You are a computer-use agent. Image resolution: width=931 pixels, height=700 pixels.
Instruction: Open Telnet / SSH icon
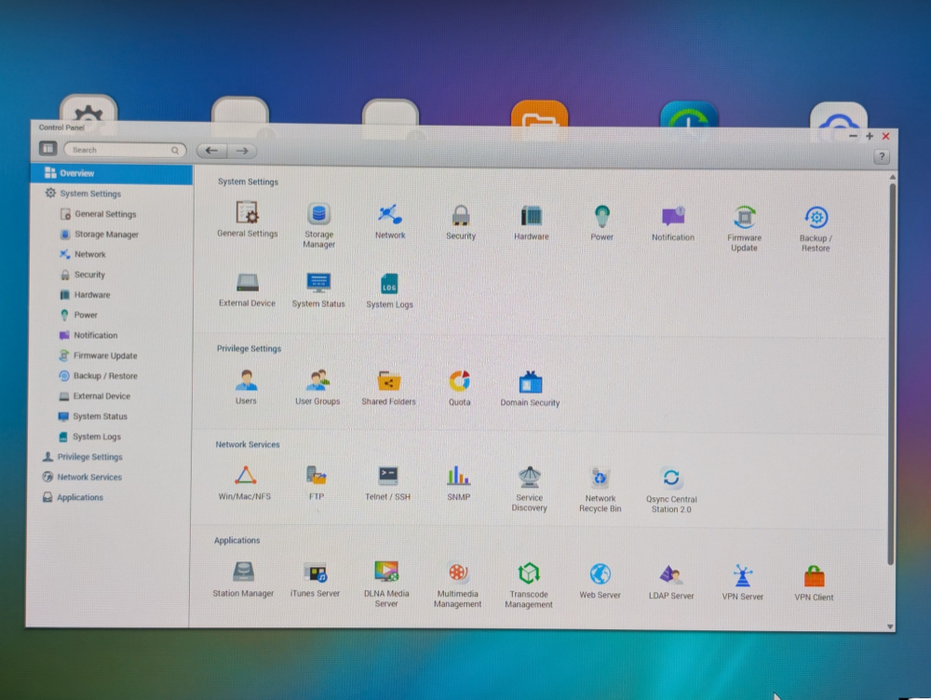click(x=388, y=476)
